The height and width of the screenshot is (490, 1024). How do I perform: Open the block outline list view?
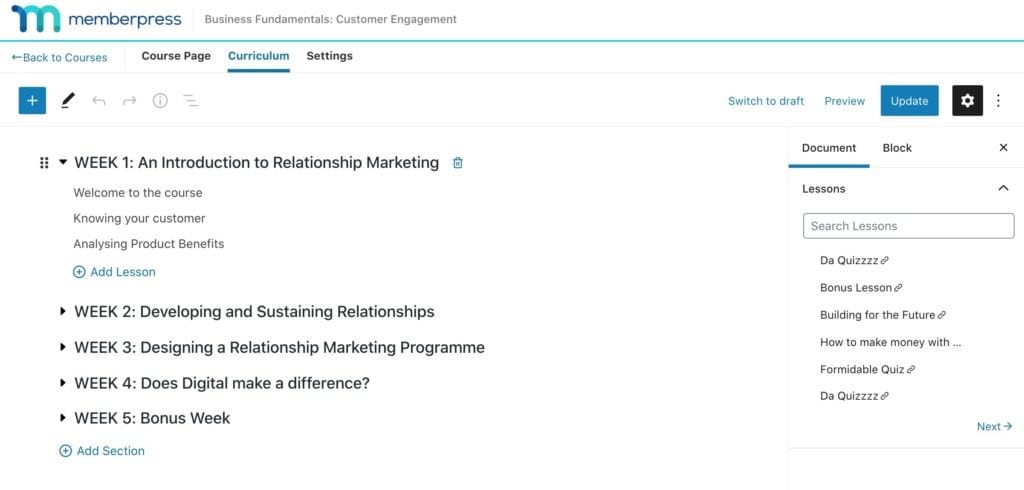point(191,101)
